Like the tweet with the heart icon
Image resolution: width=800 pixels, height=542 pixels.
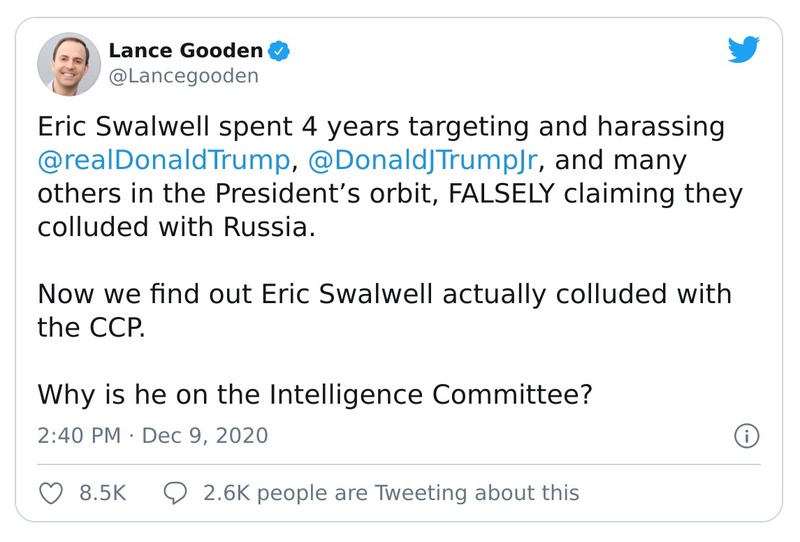51,492
